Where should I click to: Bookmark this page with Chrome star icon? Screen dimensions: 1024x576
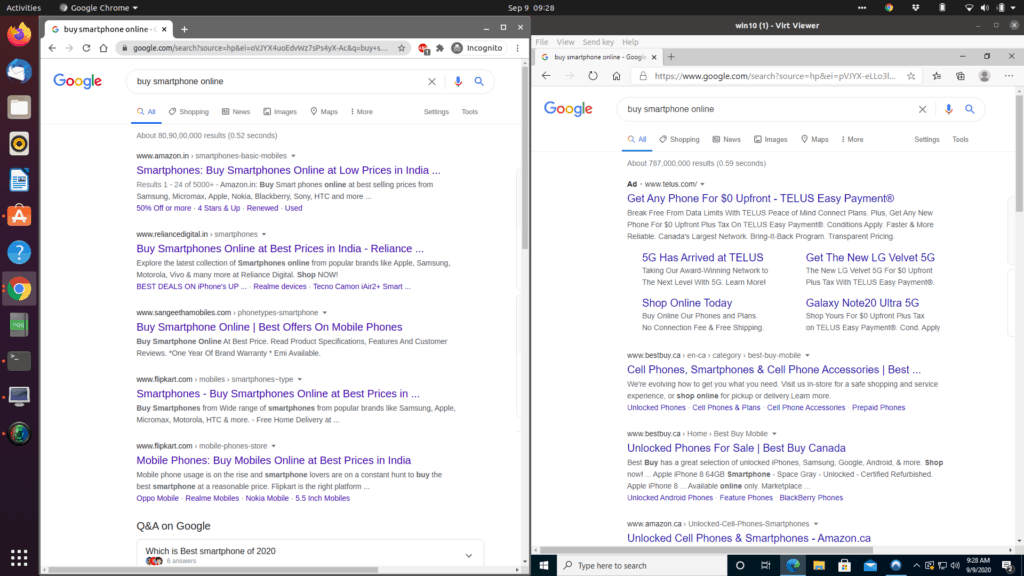(402, 48)
